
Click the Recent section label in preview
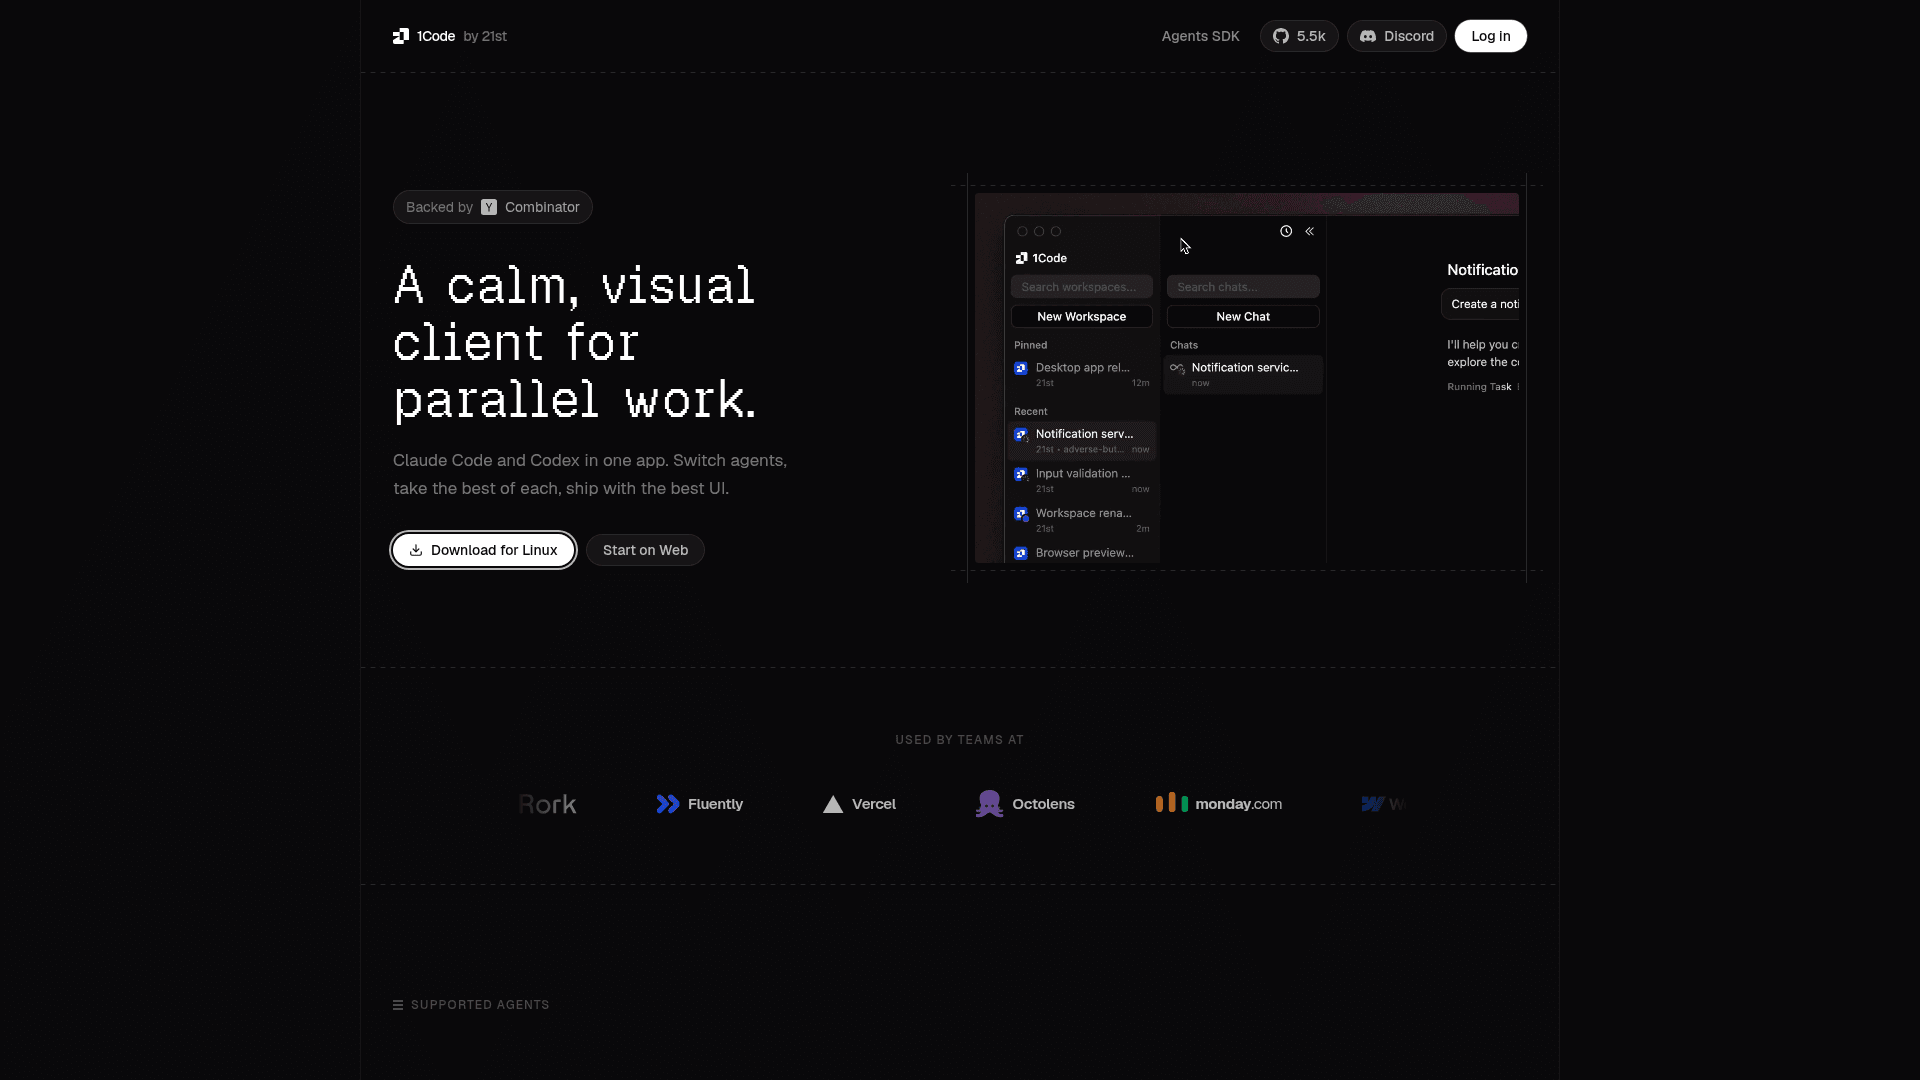[x=1030, y=412]
